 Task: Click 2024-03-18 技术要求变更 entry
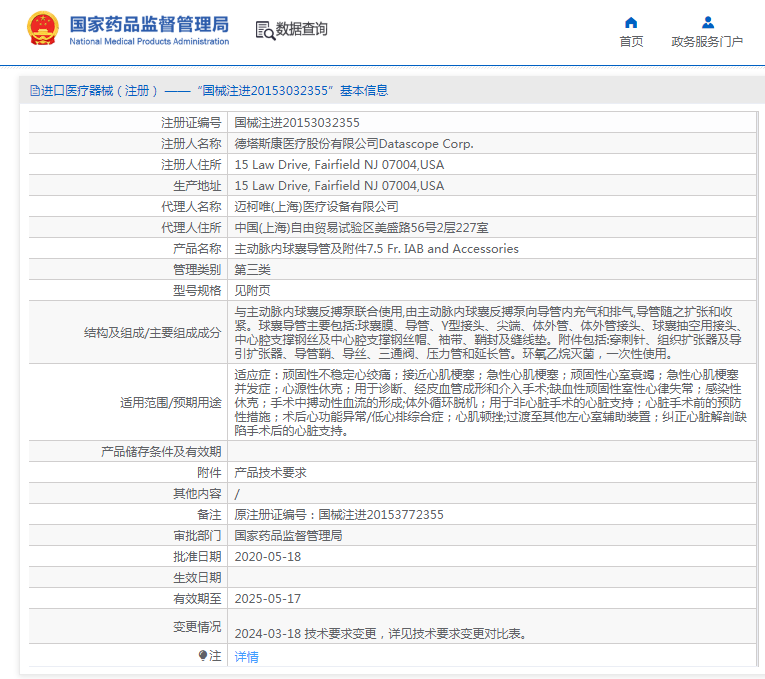point(380,634)
